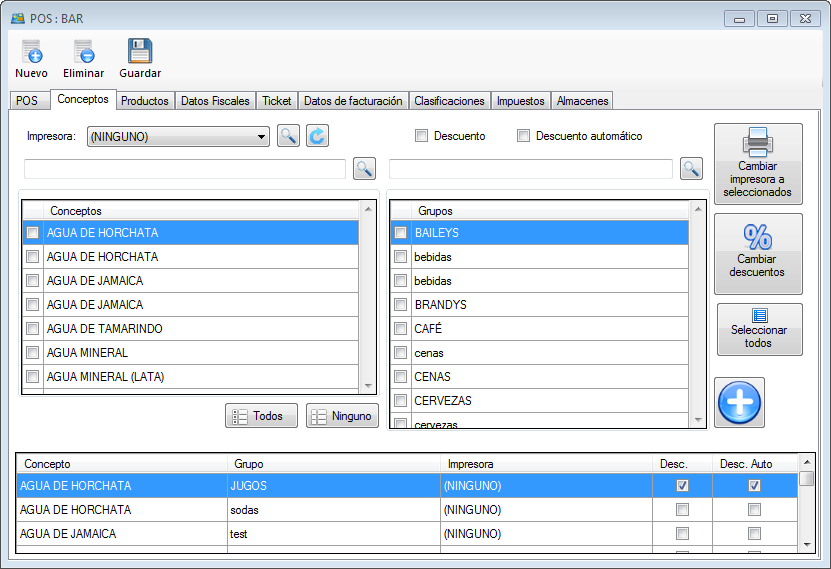Click Conceptos list scroll down arrow
The width and height of the screenshot is (831, 569).
(x=368, y=386)
